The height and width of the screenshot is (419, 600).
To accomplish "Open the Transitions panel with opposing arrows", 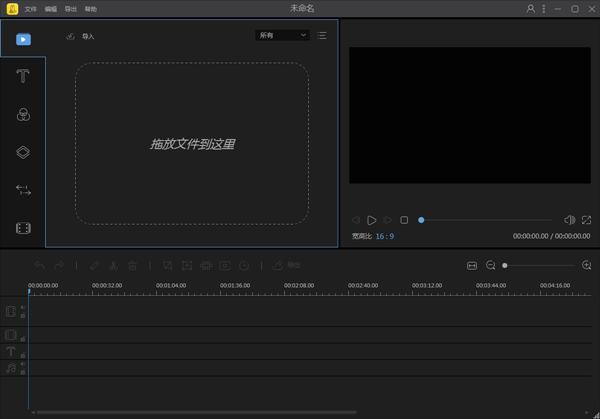I will pyautogui.click(x=23, y=190).
